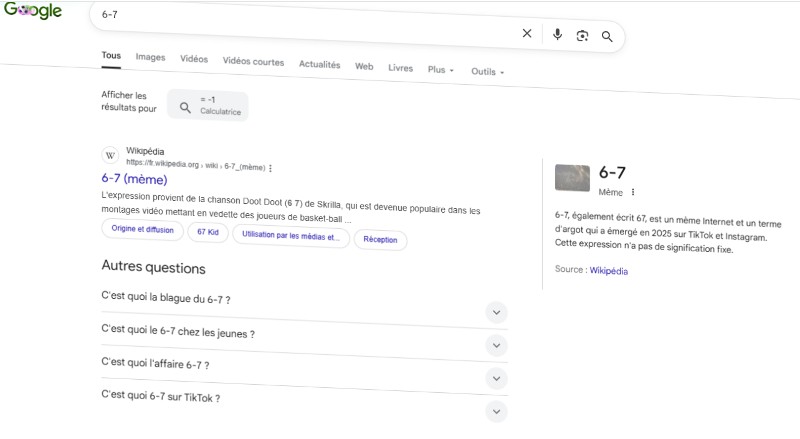Viewport: 800px width, 439px height.
Task: Open Utilisation par les médias chip
Action: pos(291,236)
